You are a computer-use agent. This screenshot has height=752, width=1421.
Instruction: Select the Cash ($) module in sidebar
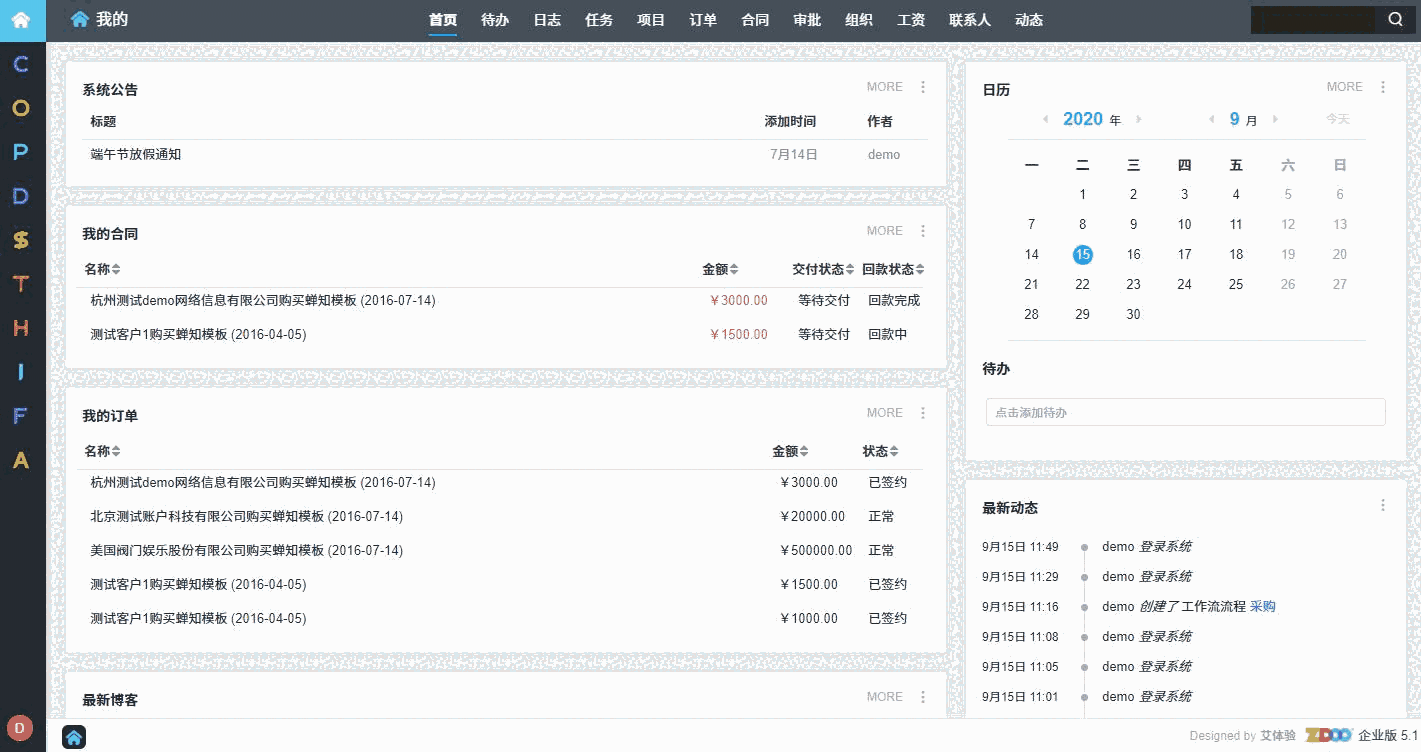point(20,240)
